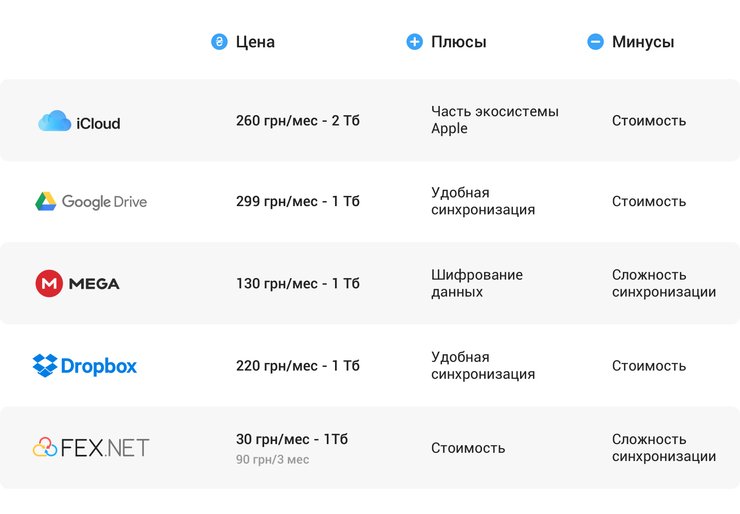The height and width of the screenshot is (514, 740).
Task: Click the Google Drive triangle logo
Action: (45, 202)
